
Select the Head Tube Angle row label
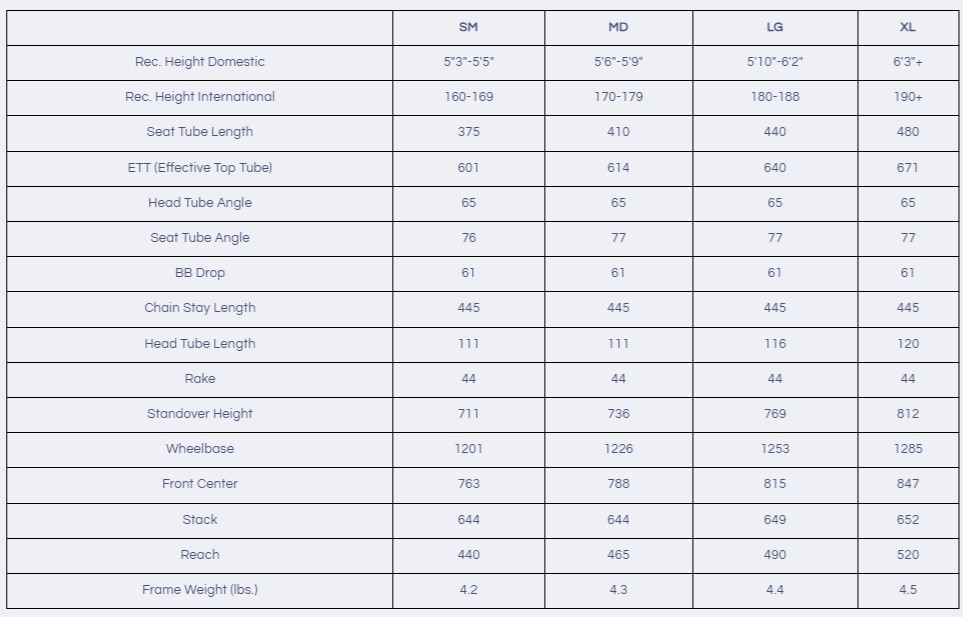tap(200, 203)
